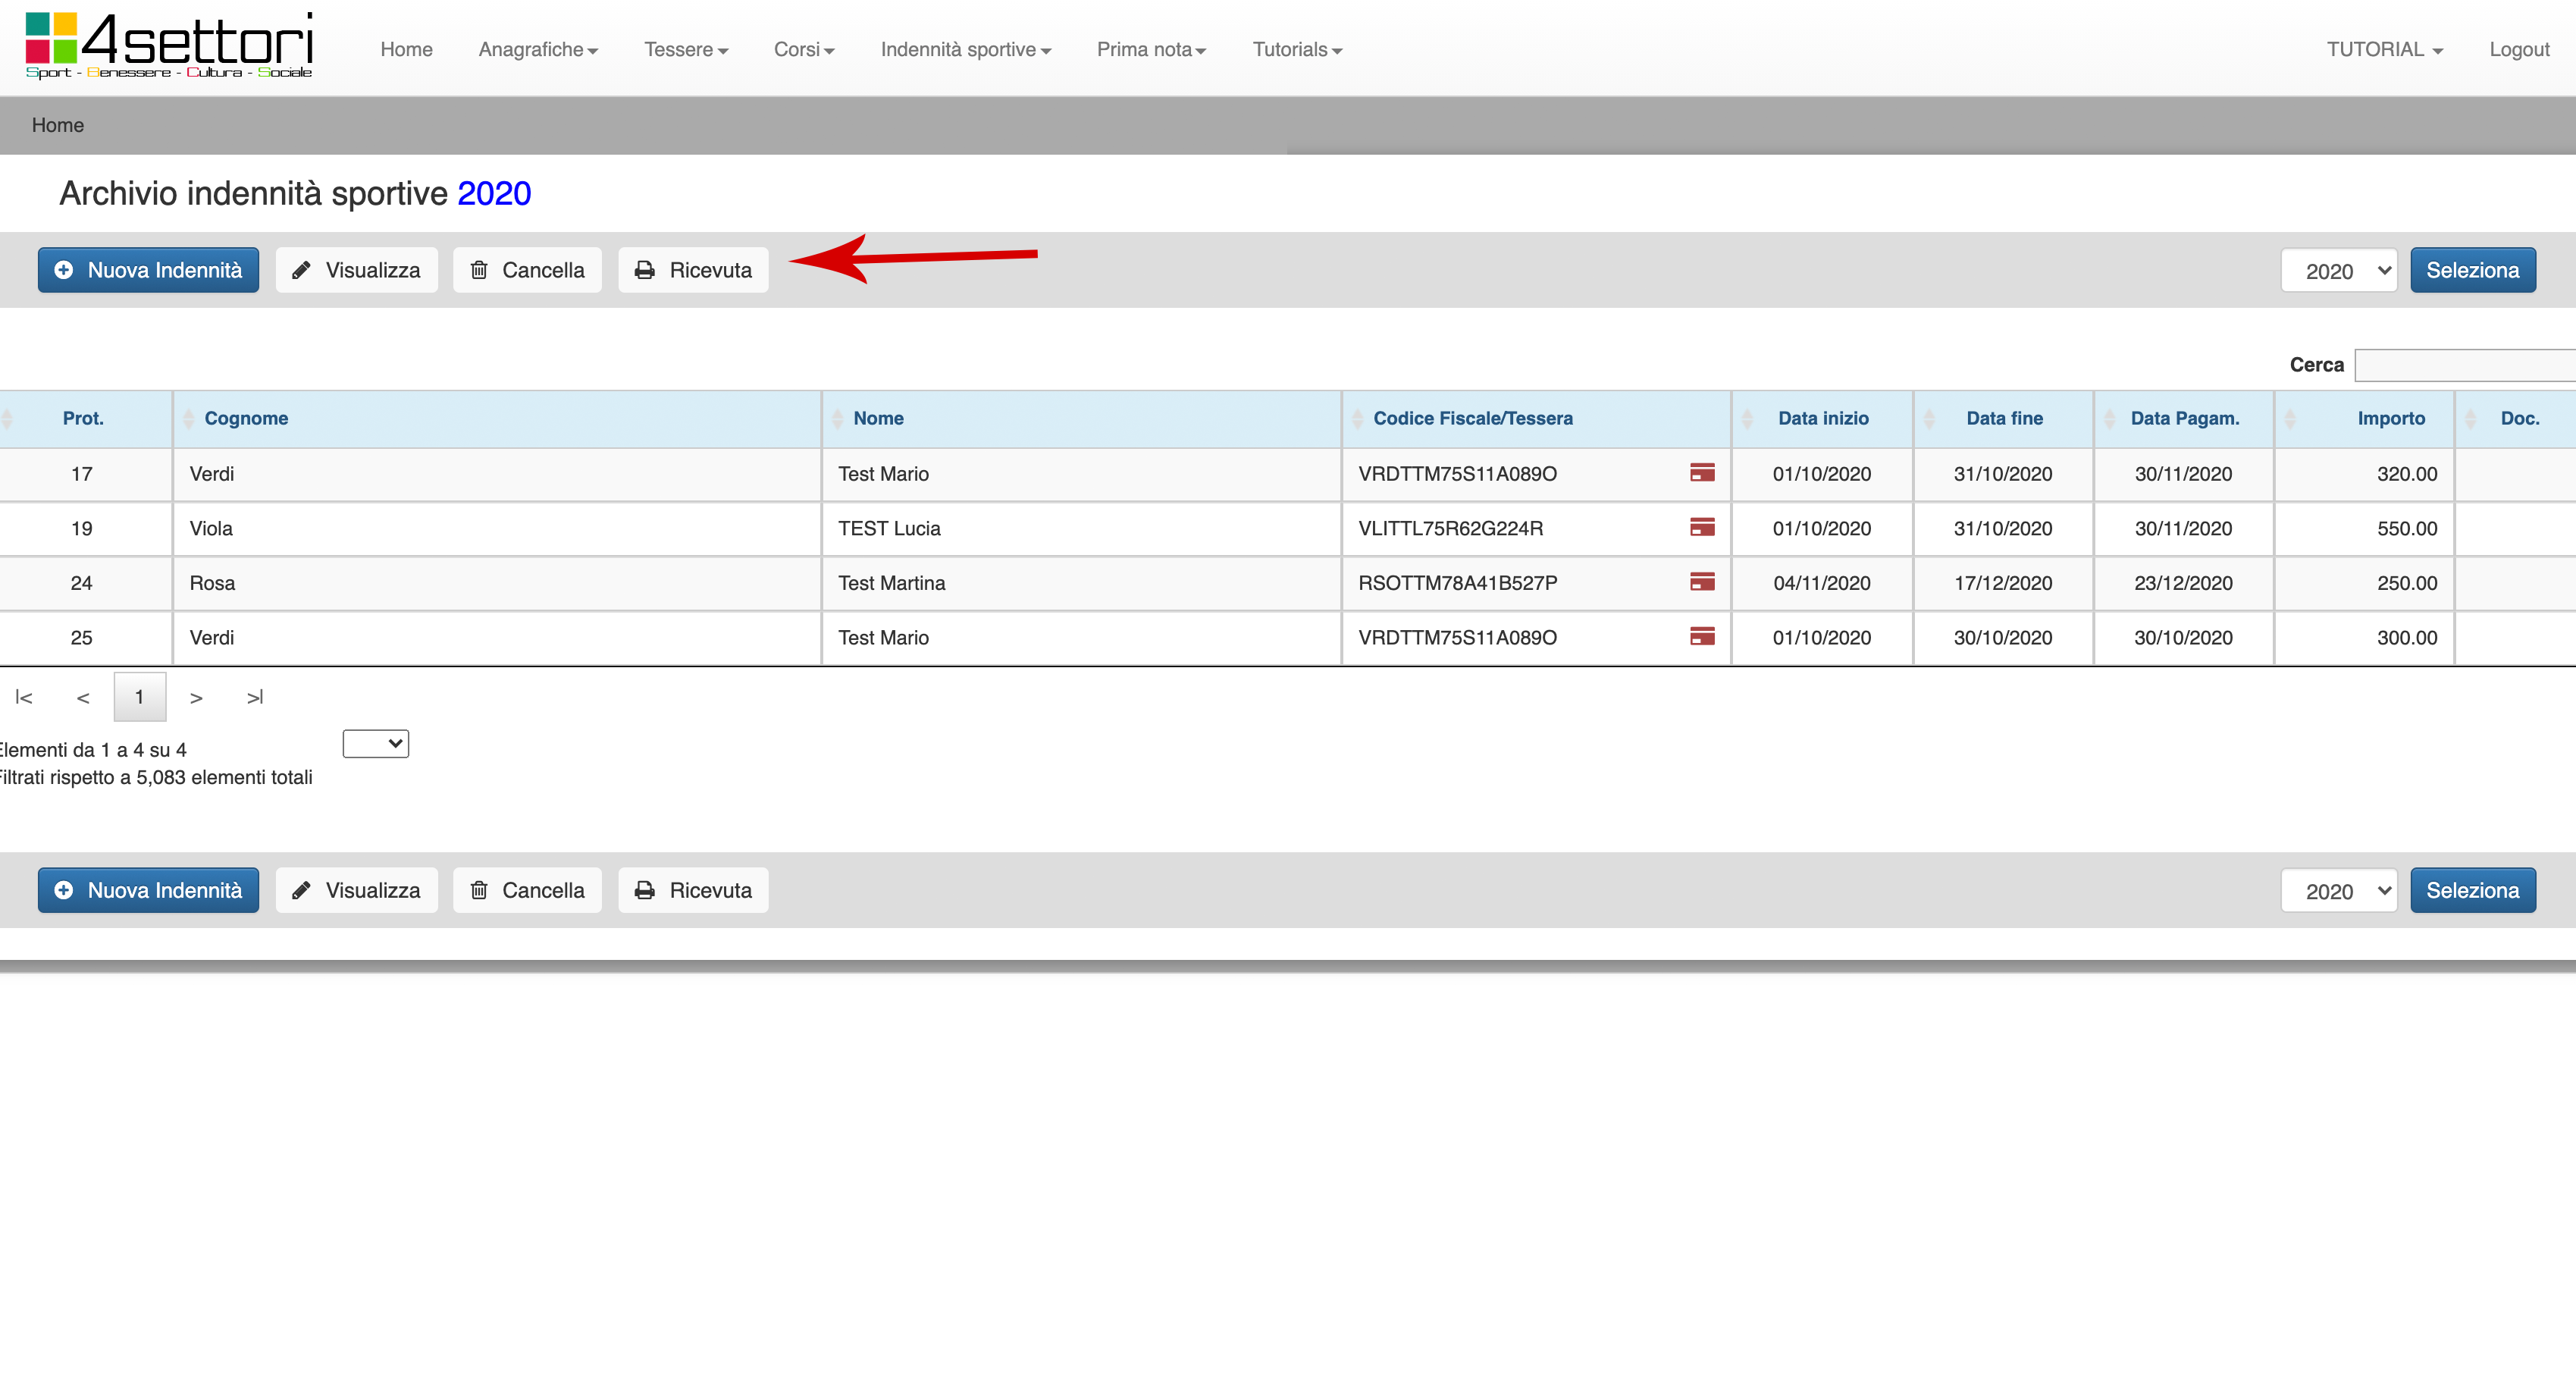Viewport: 2576px width, 1383px height.
Task: Click the top Nuova Indennità button
Action: (148, 270)
